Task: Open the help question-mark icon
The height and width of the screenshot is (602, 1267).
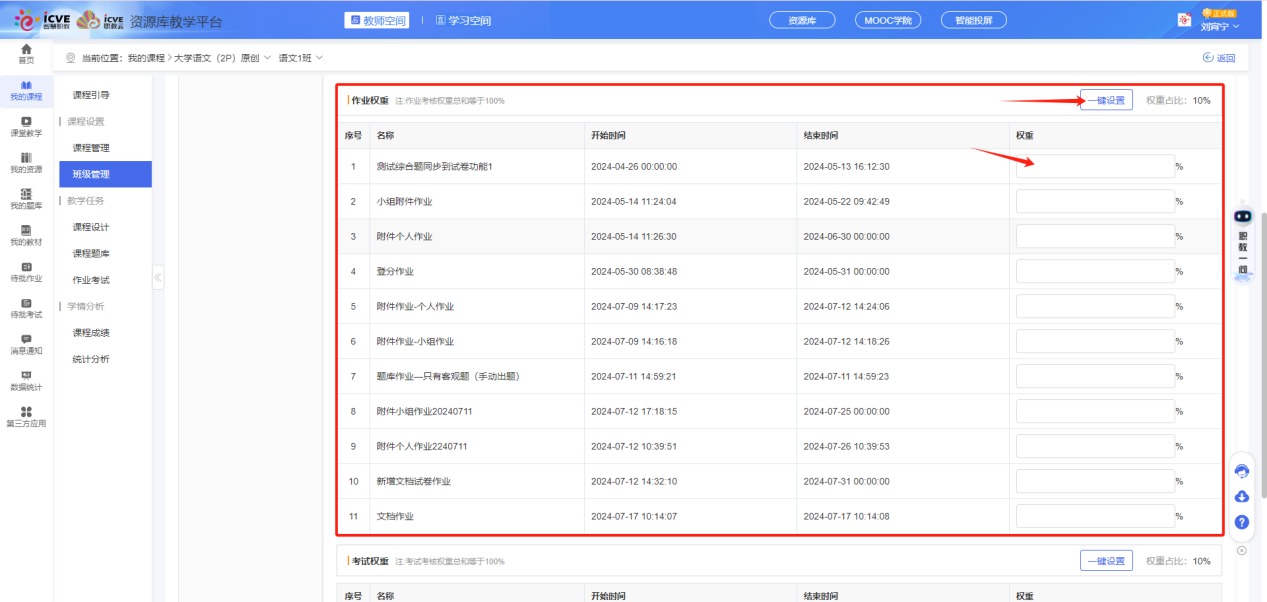Action: pos(1241,522)
